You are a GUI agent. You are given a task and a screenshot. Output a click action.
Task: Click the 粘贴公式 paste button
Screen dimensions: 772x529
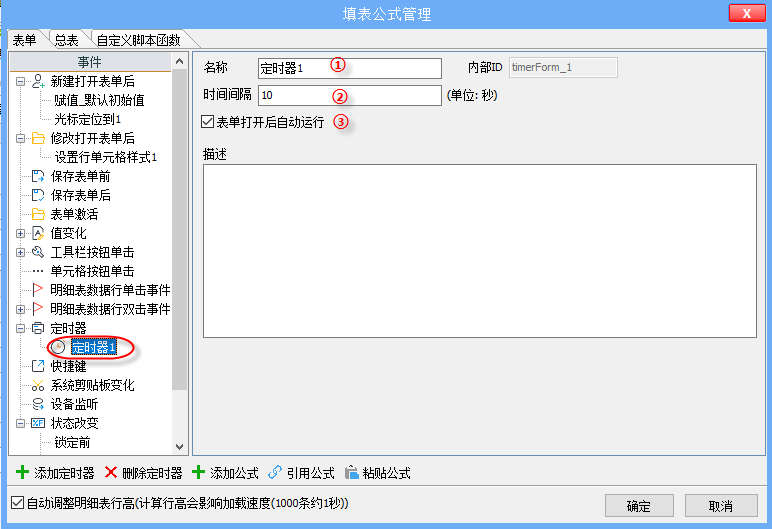click(378, 473)
